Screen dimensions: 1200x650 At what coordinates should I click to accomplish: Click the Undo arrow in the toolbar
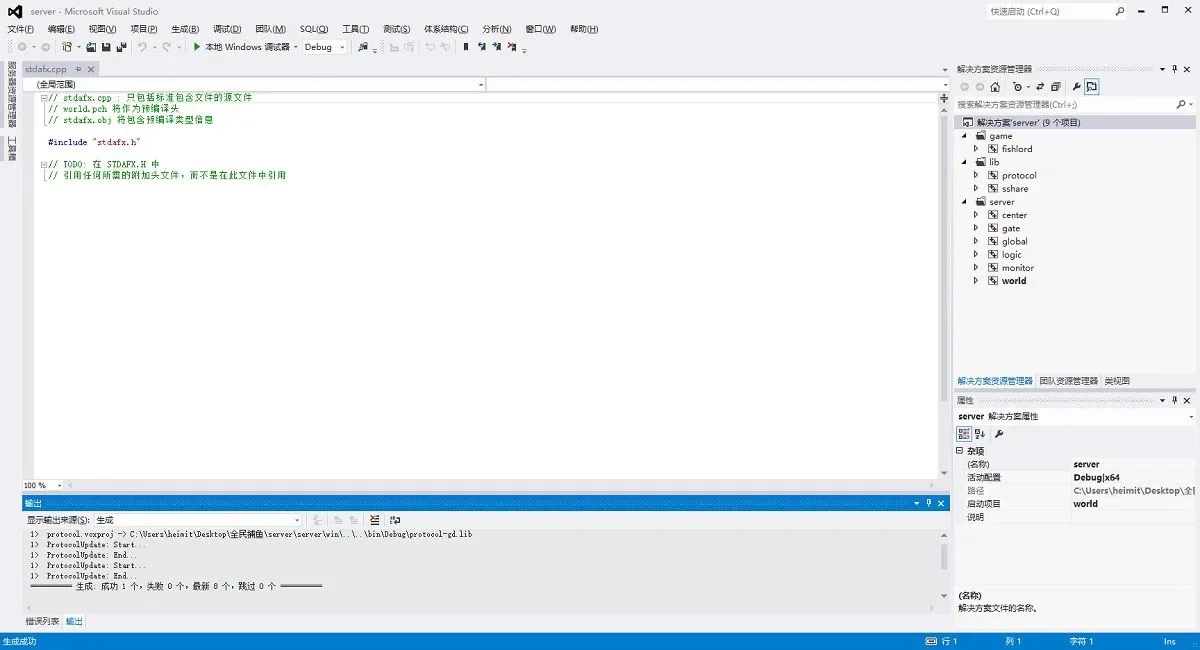(143, 47)
